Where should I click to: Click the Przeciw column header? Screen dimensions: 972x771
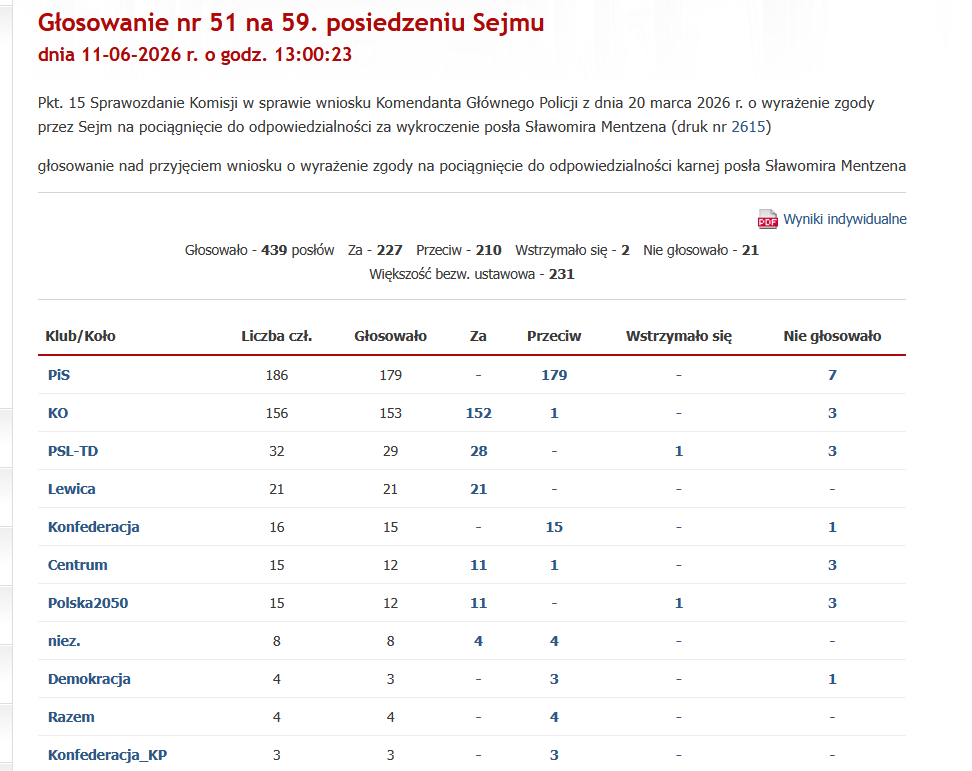(x=554, y=336)
